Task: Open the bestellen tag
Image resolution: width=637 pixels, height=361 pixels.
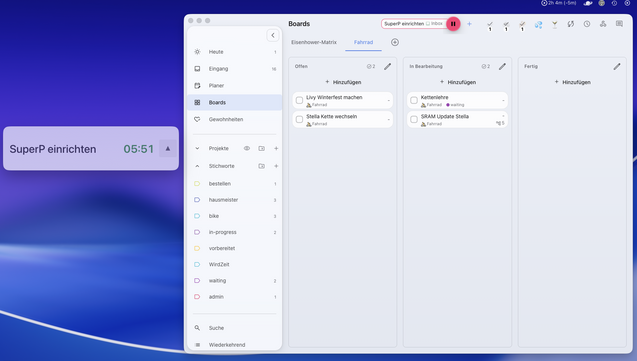Action: point(234,184)
